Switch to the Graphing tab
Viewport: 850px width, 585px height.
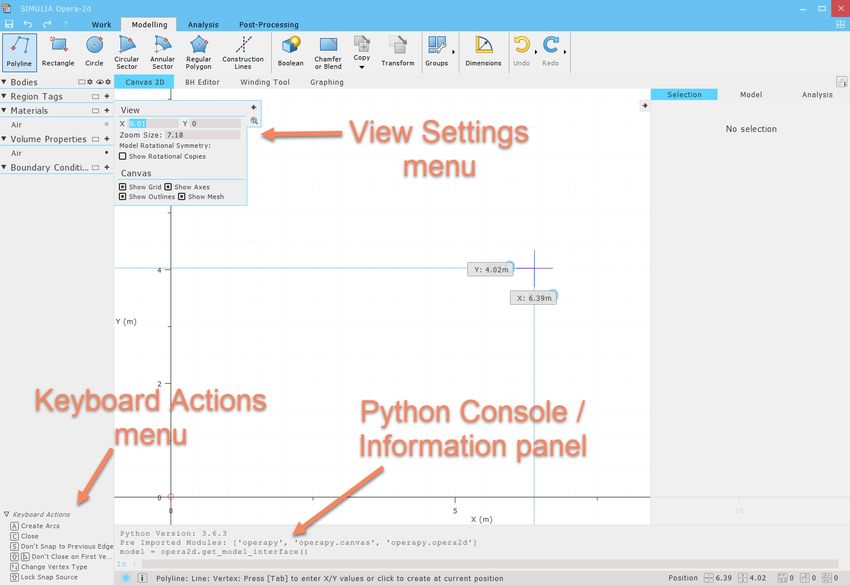click(327, 82)
